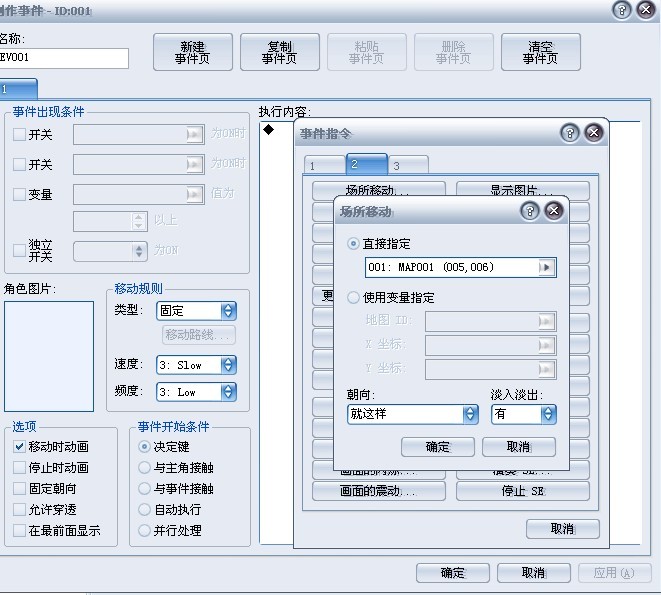Check 停止时动画 option
661x595 pixels.
(19, 468)
